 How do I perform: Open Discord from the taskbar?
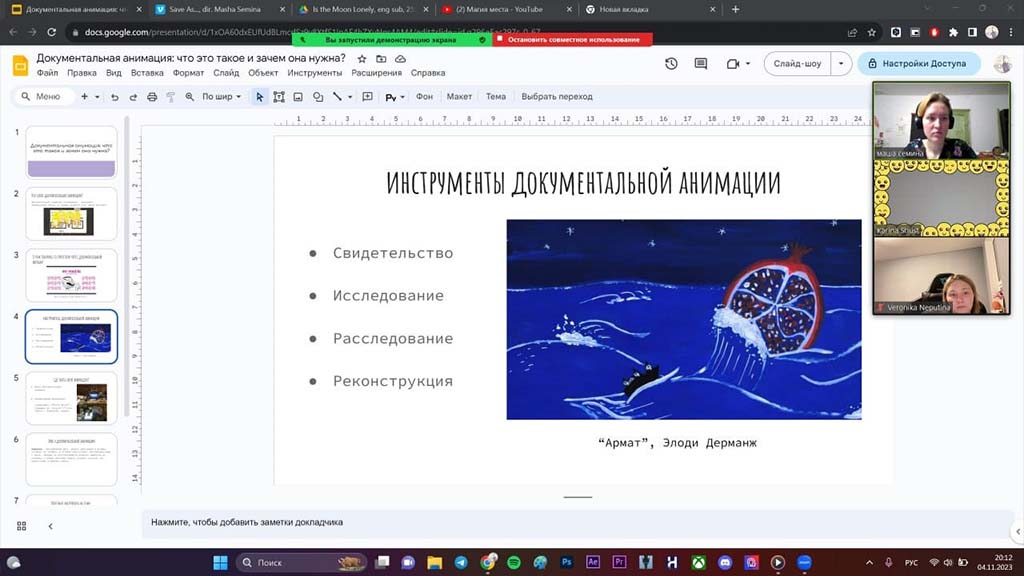coord(725,562)
